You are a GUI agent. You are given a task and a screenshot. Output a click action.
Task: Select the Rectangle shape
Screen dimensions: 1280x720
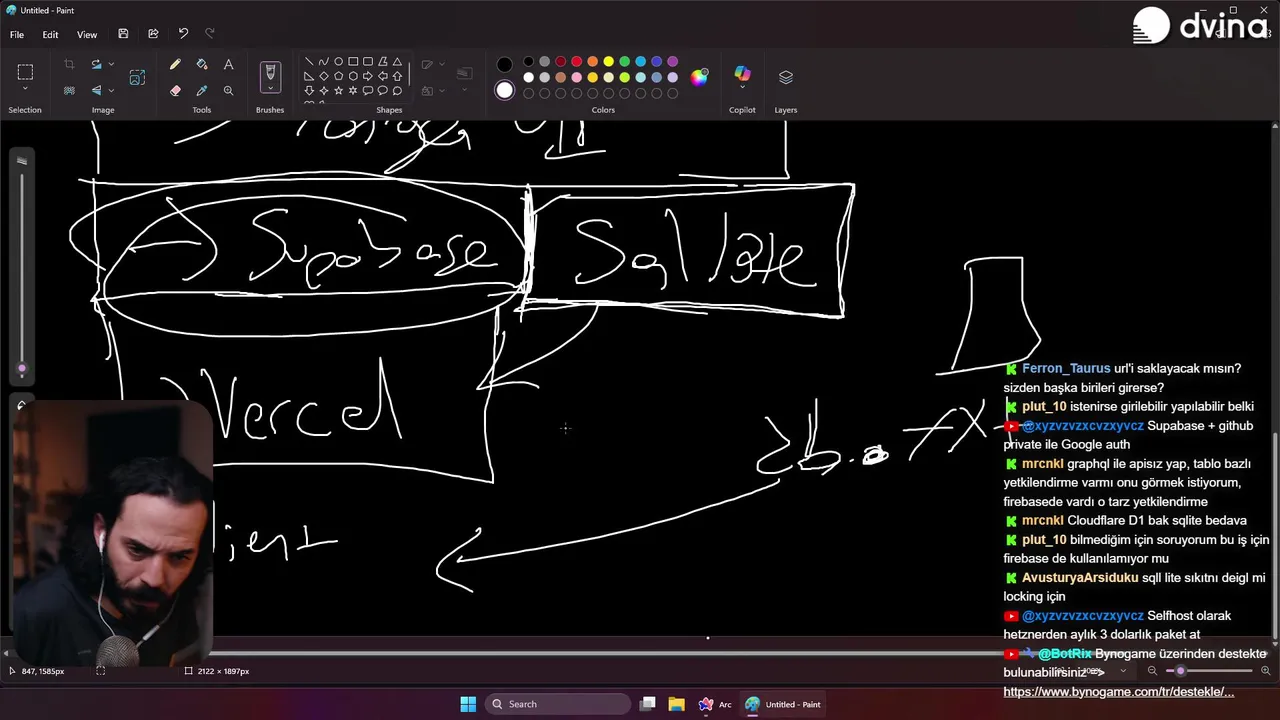(x=353, y=62)
